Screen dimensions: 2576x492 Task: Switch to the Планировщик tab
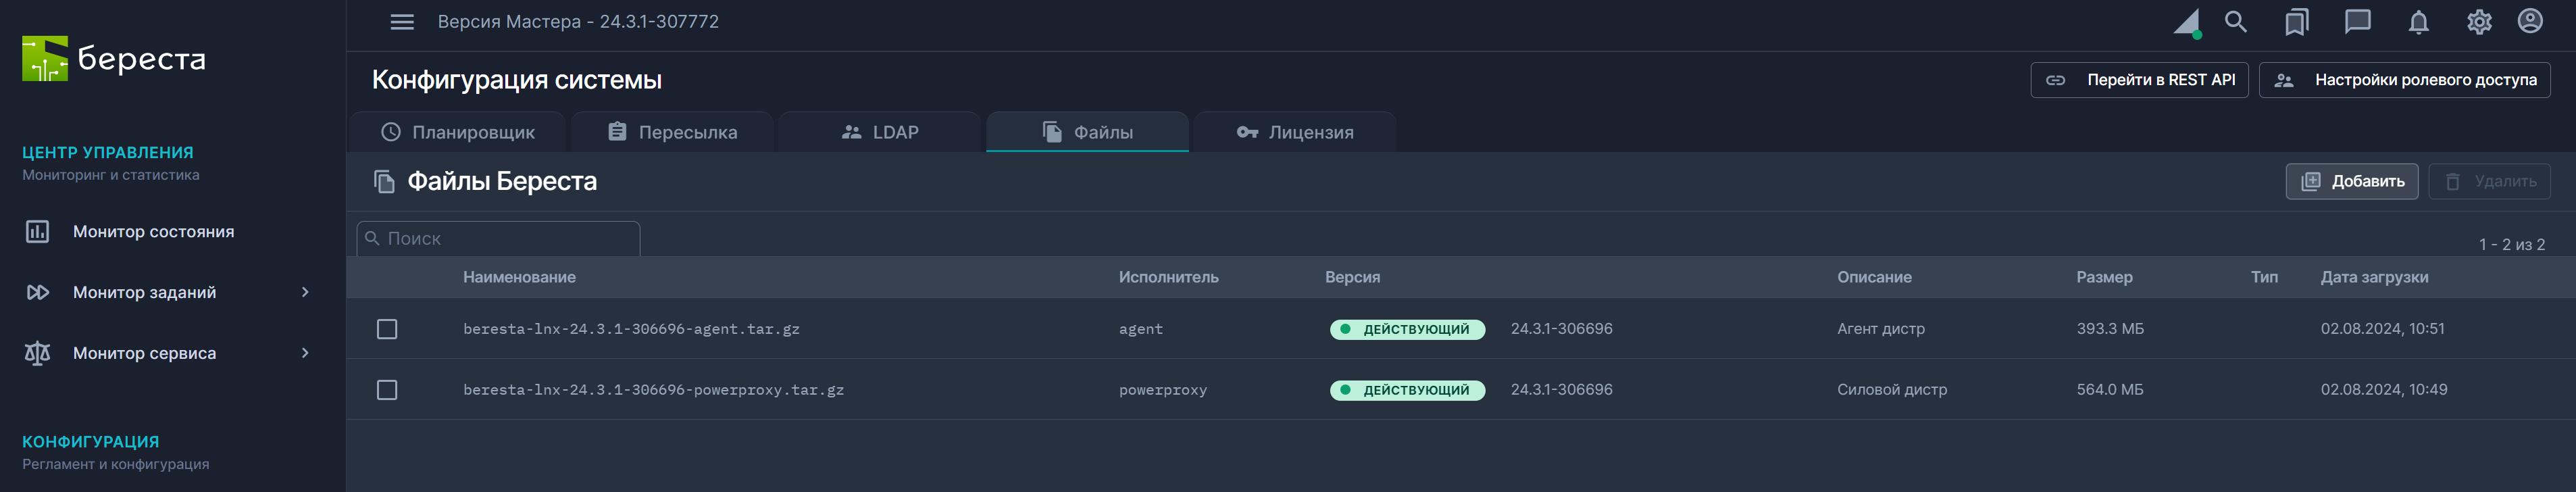pos(458,132)
